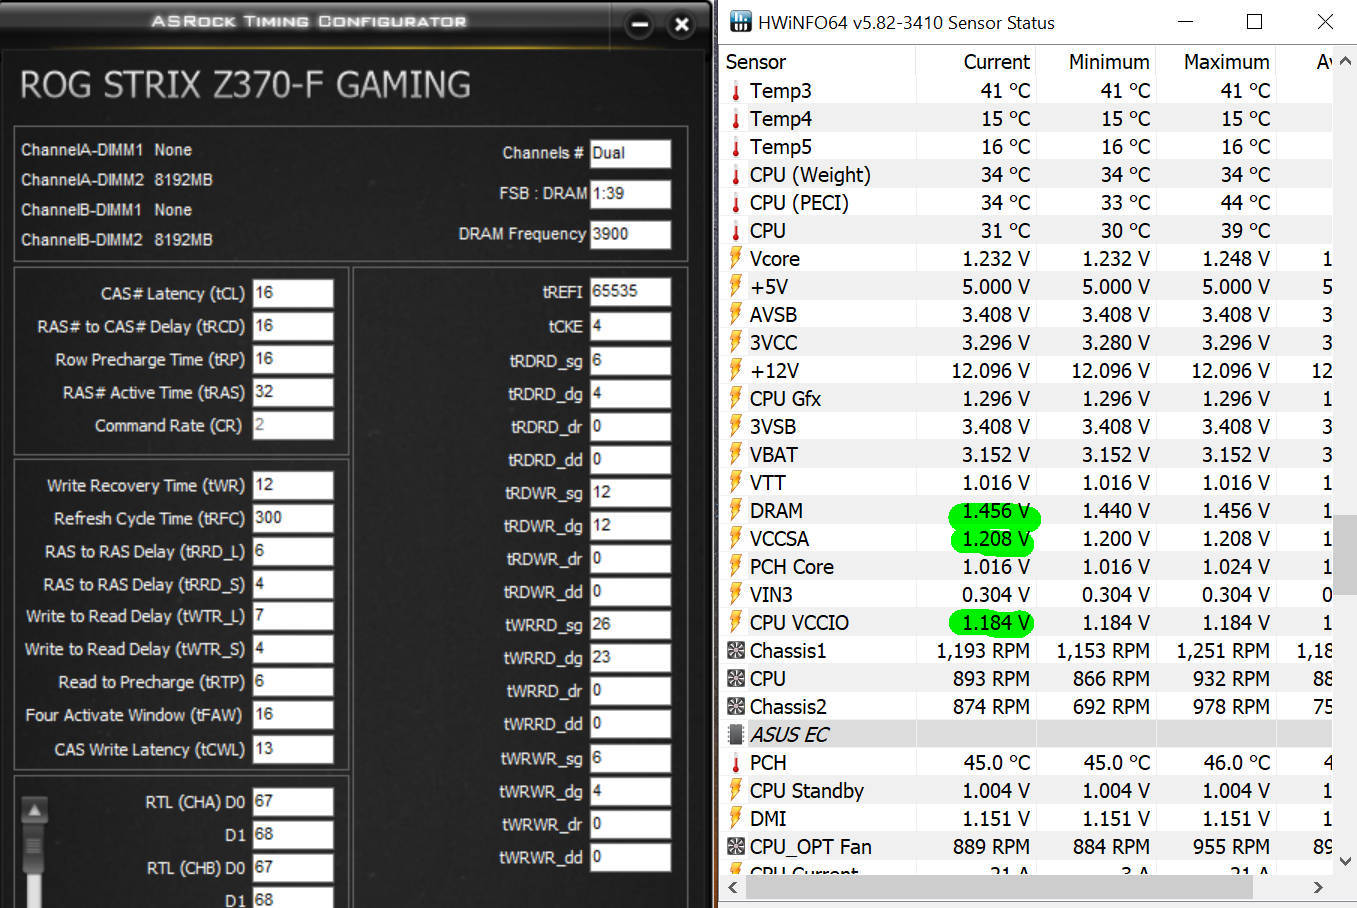This screenshot has width=1357, height=908.
Task: Select the Refresh Cycle Time (tRFC) field
Action: [292, 518]
